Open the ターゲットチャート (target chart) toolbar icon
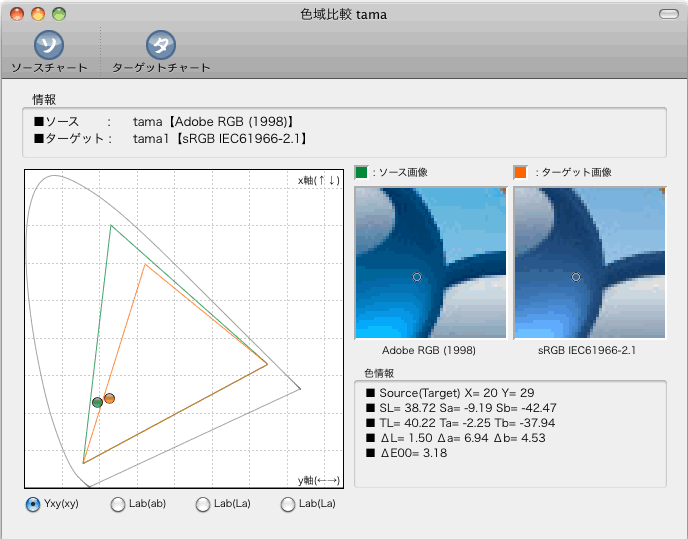The width and height of the screenshot is (688, 539). click(161, 45)
